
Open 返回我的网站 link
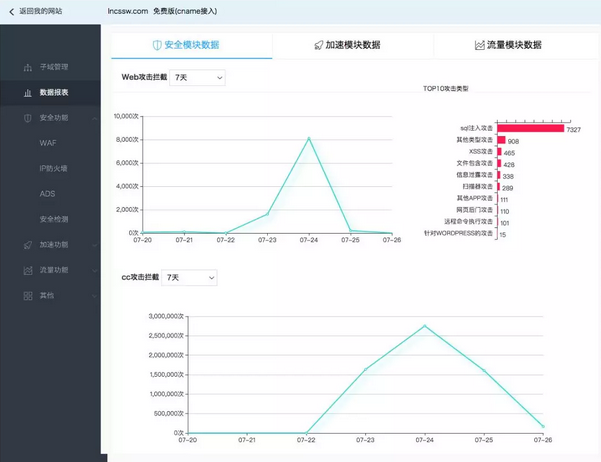click(x=41, y=11)
